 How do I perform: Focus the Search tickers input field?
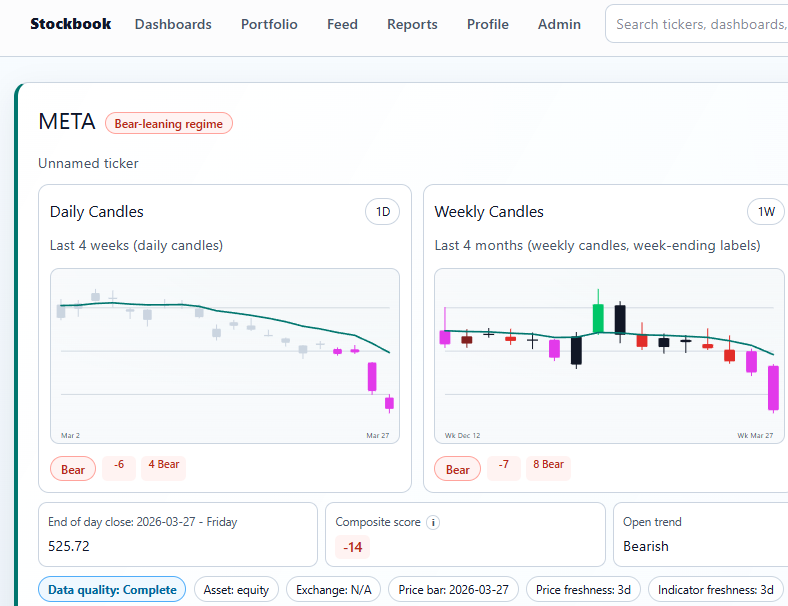coord(699,24)
